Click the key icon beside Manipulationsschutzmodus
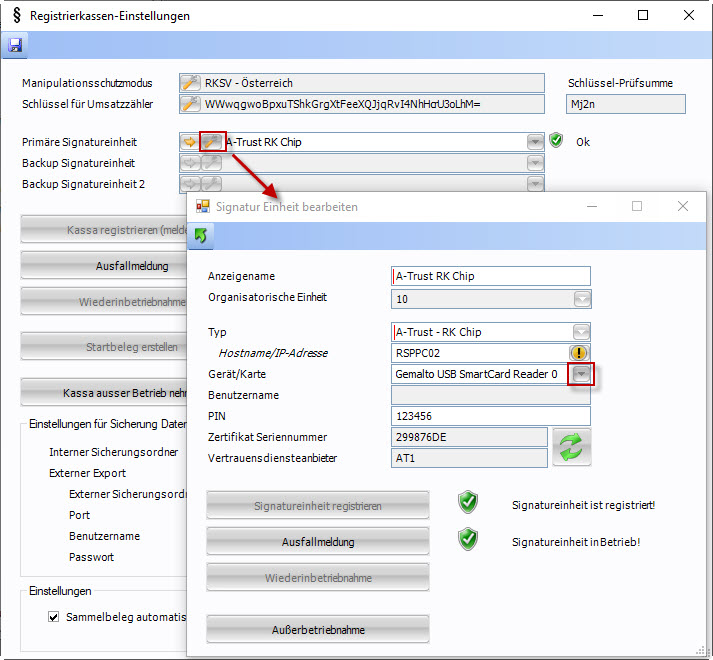The height and width of the screenshot is (660, 713). pyautogui.click(x=190, y=83)
